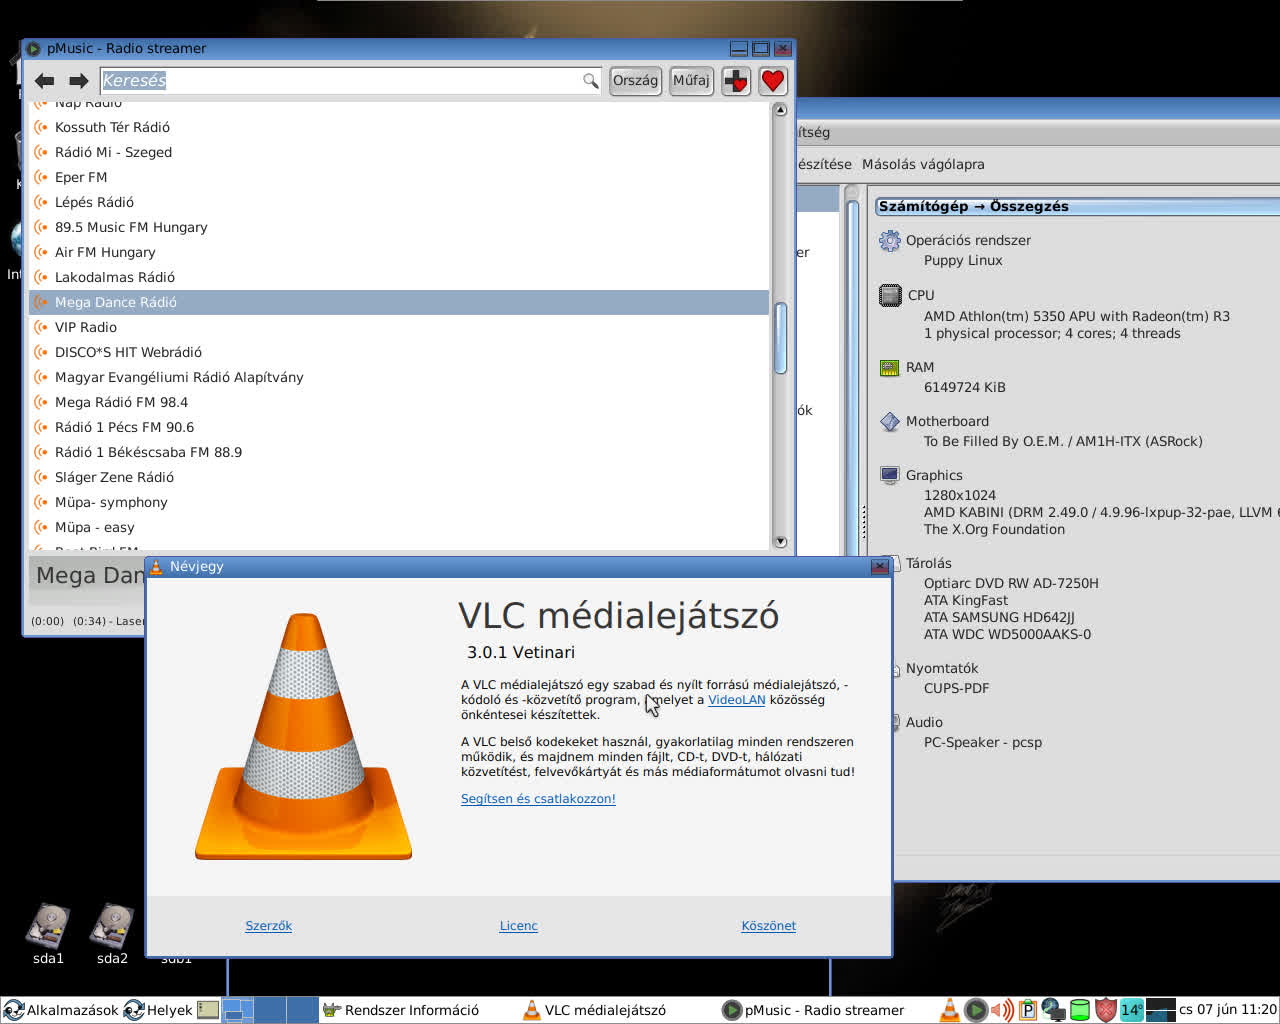Screen dimensions: 1280x1024
Task: Click the red cross add icon in pMusic
Action: pyautogui.click(x=736, y=81)
